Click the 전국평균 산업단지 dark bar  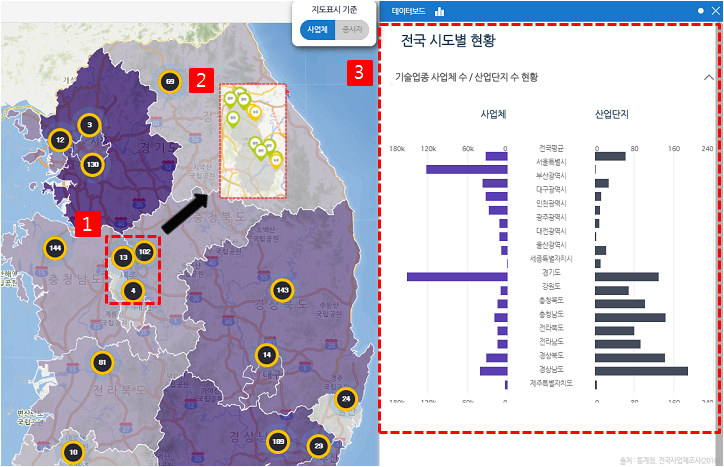click(x=610, y=156)
